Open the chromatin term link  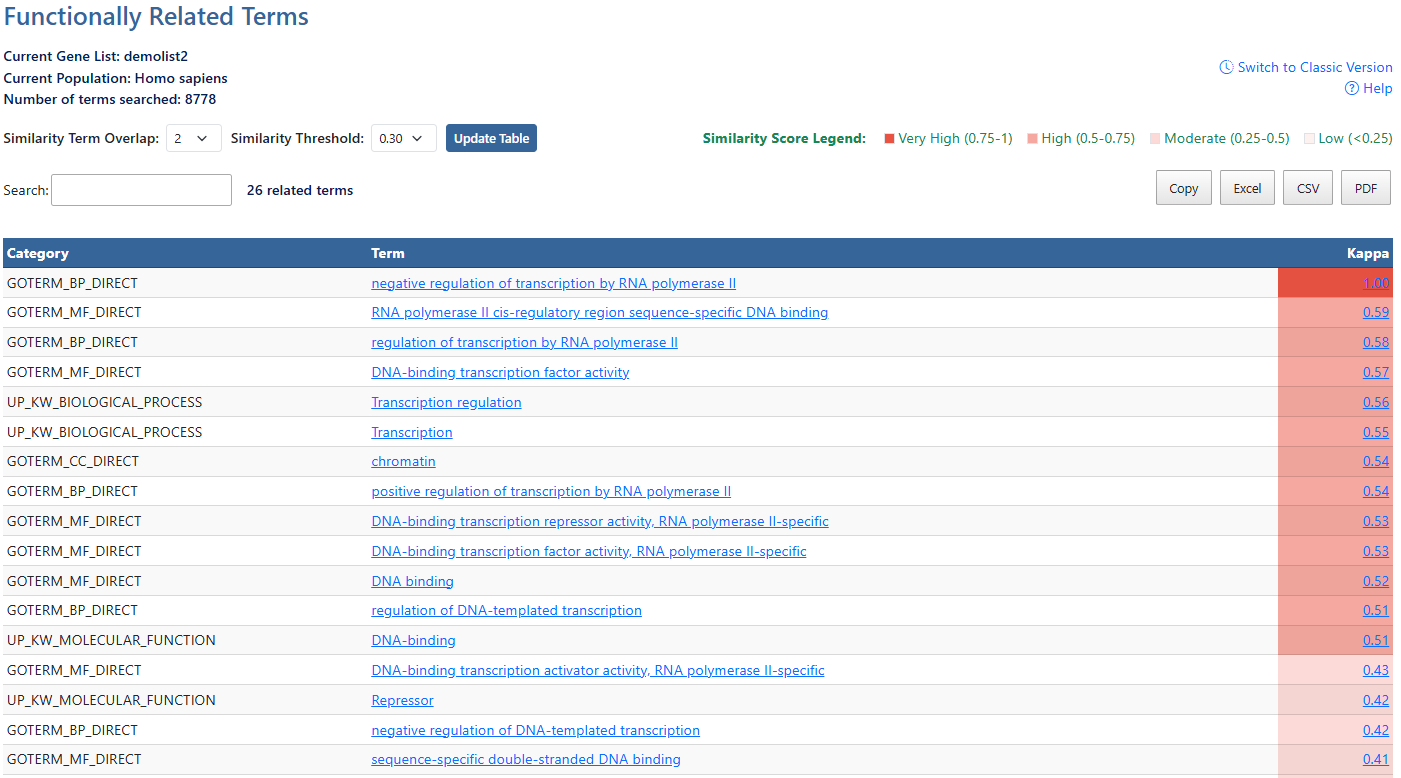click(x=403, y=461)
